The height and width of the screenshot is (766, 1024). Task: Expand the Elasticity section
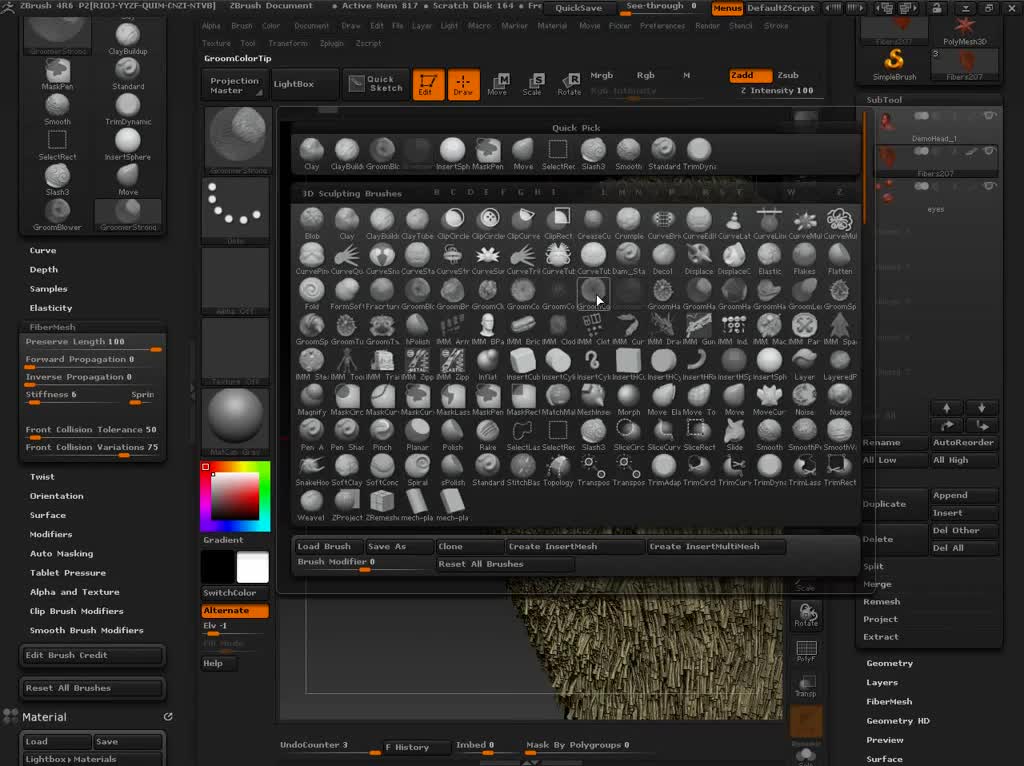(x=51, y=308)
